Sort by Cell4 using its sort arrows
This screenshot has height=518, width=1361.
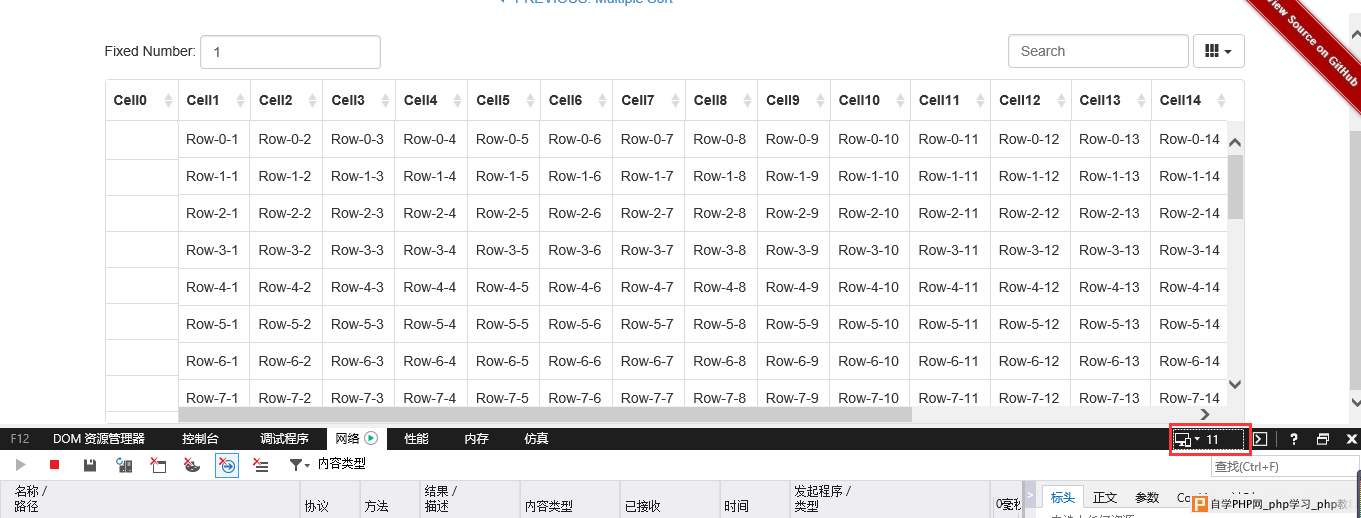click(x=457, y=100)
